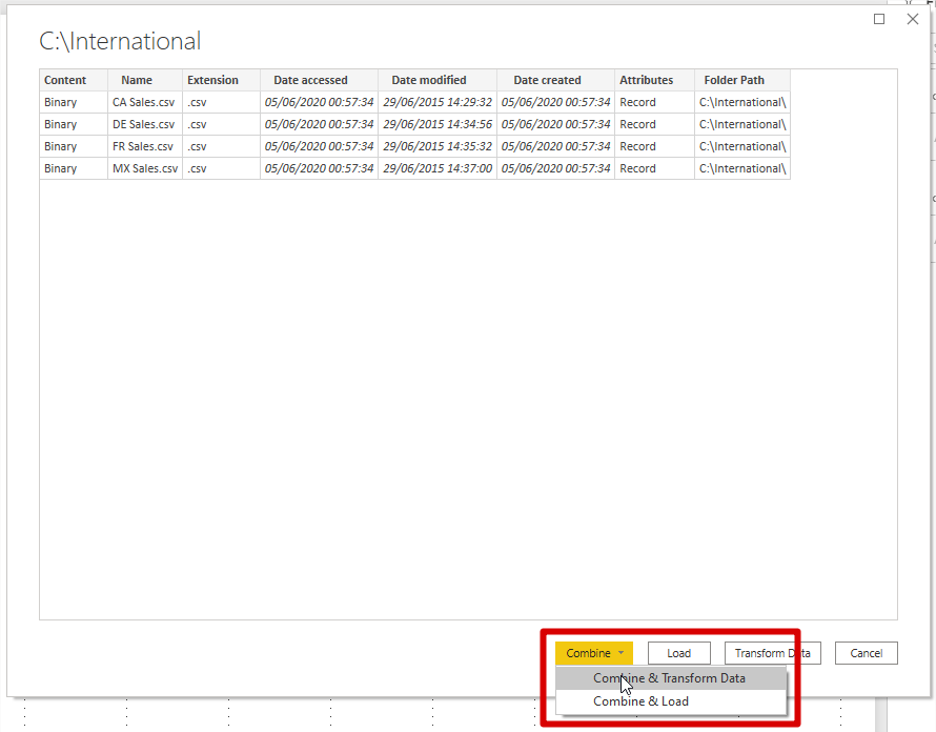This screenshot has height=732, width=936.
Task: Click Binary in the FR Sales.csv row
Action: click(x=60, y=146)
